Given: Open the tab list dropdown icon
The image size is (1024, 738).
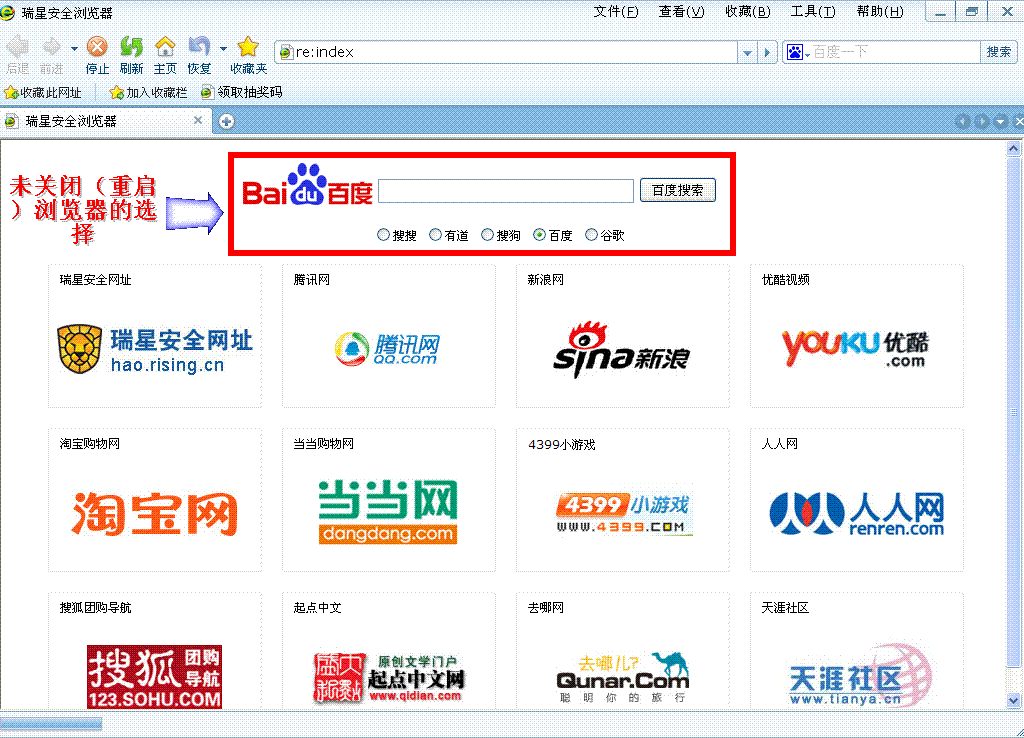Looking at the screenshot, I should (1000, 121).
